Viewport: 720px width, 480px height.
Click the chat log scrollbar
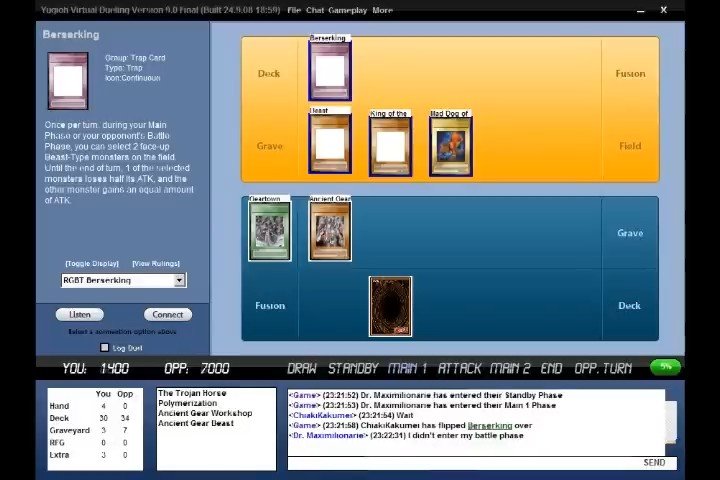671,422
